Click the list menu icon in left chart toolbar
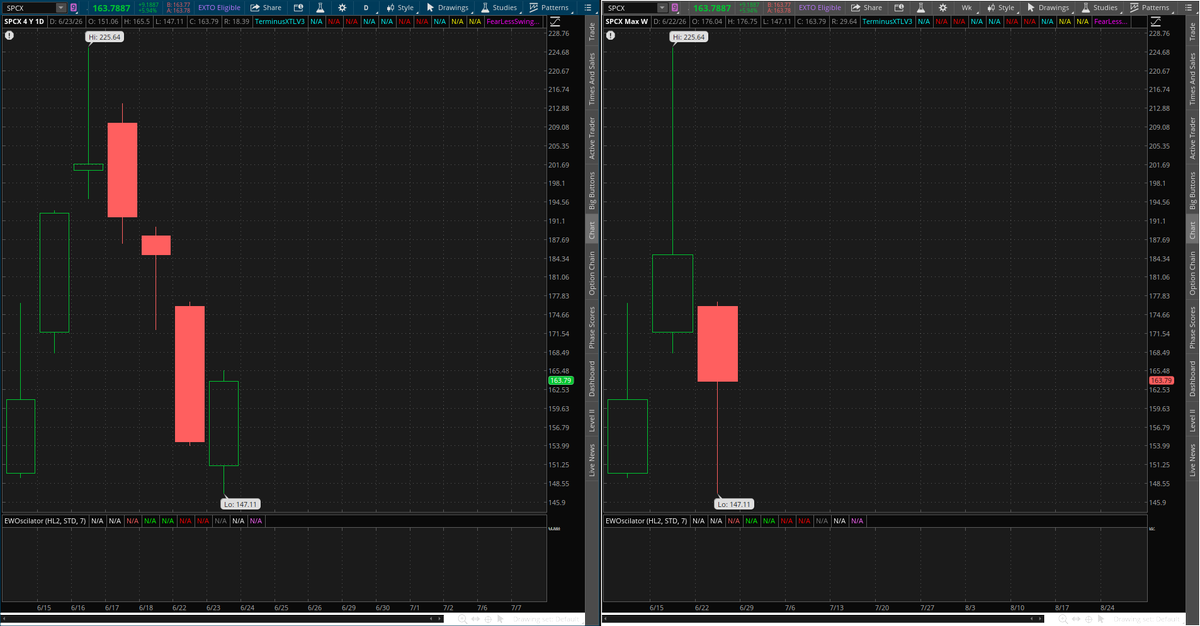The height and width of the screenshot is (626, 1200). click(x=588, y=8)
